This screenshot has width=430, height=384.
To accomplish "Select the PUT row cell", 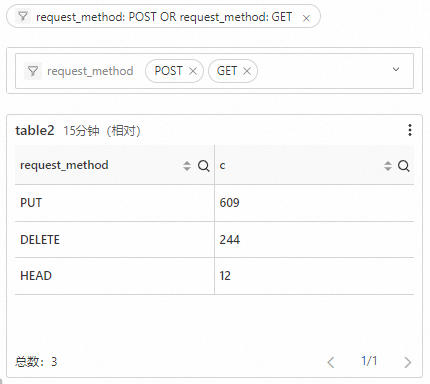I will coord(114,203).
